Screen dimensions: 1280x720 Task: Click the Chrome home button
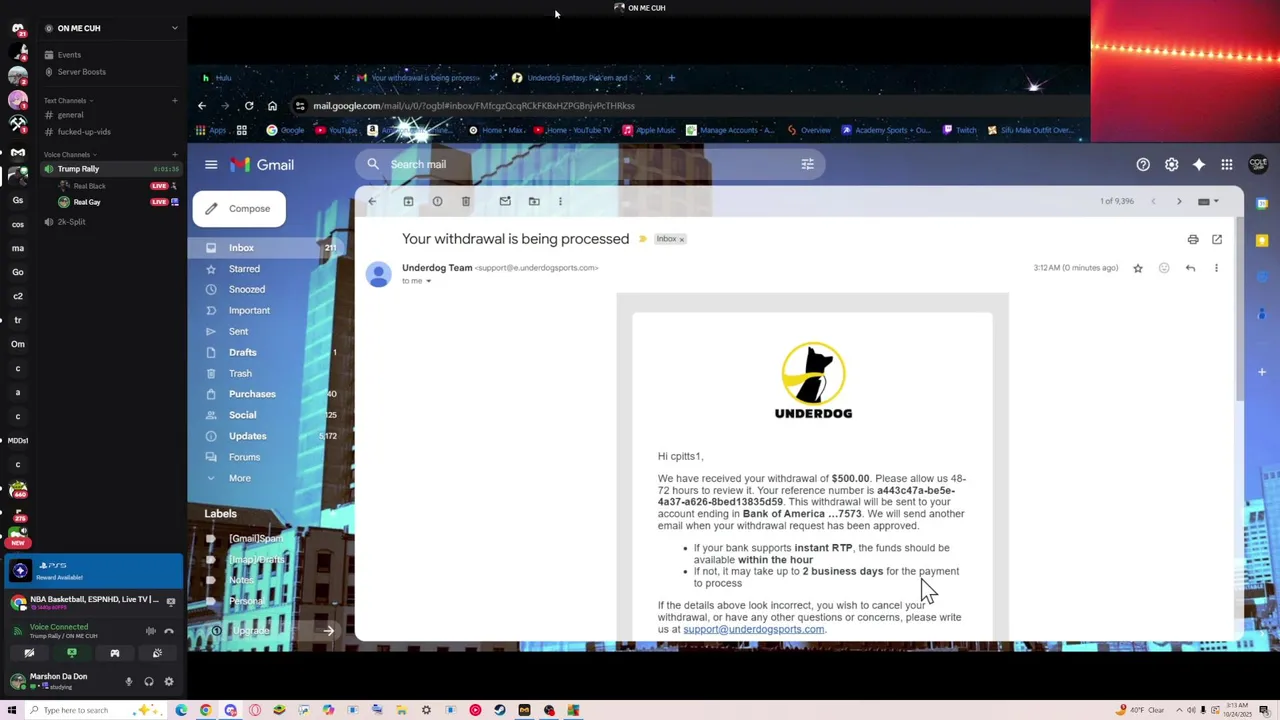tap(272, 106)
